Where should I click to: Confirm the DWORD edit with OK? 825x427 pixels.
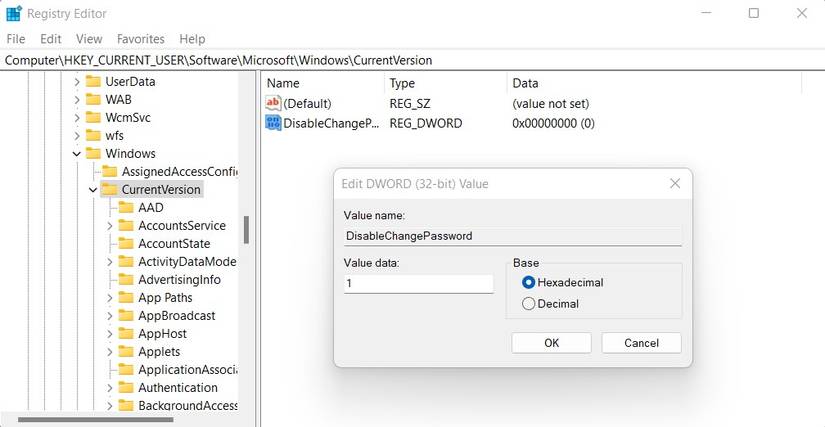551,343
